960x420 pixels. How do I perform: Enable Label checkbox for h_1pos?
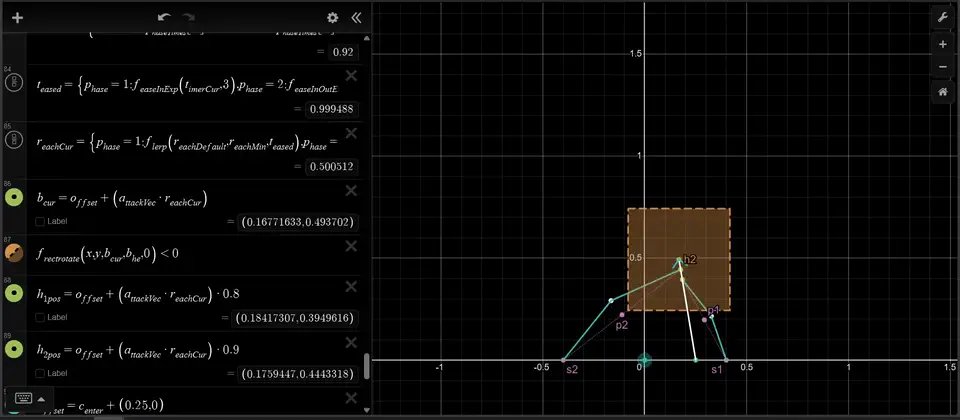coord(40,317)
